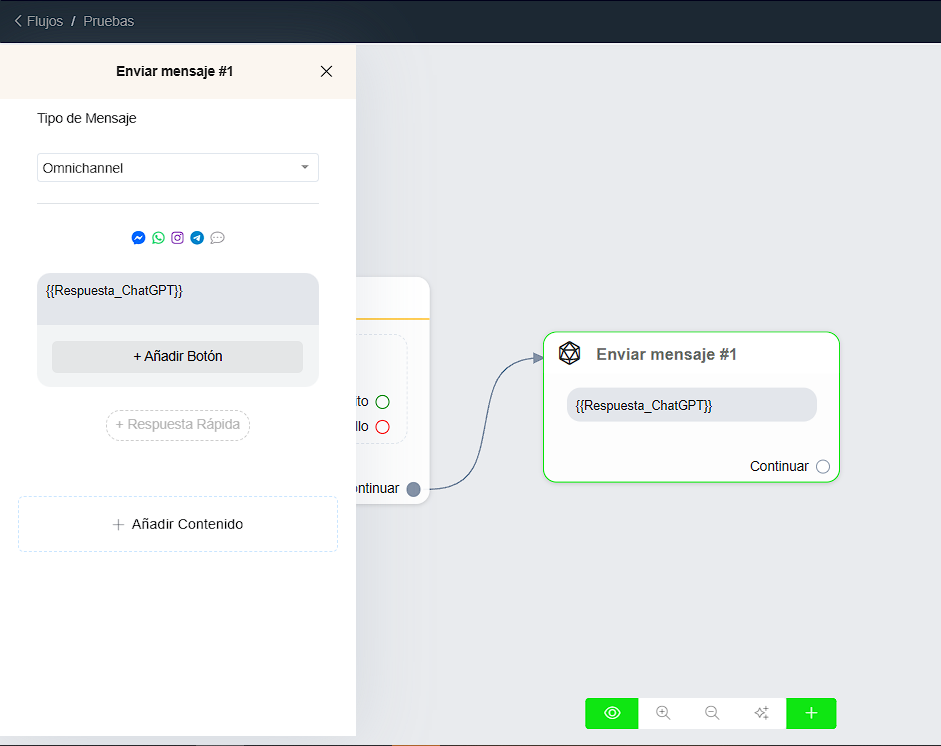This screenshot has height=746, width=941.
Task: Click Añadir Contenido to add content
Action: tap(178, 524)
